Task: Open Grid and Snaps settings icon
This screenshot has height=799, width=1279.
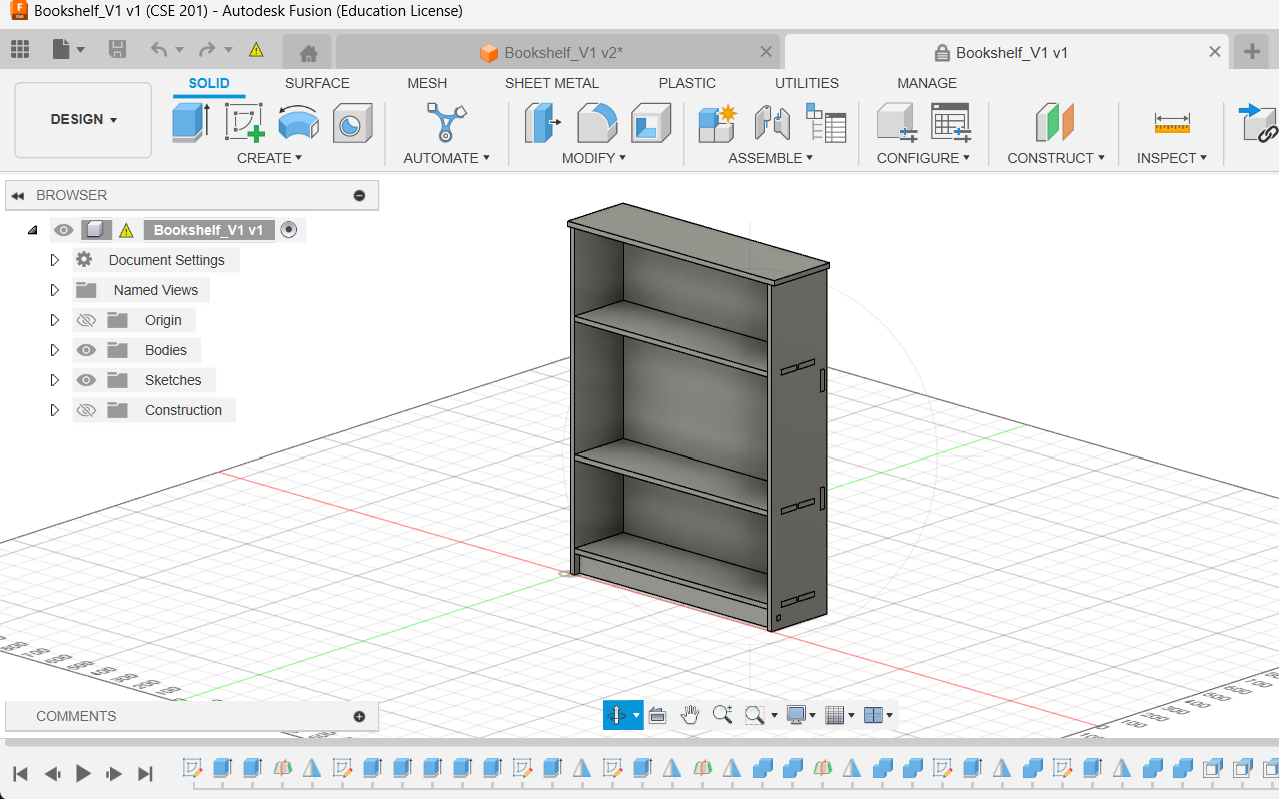Action: [x=835, y=715]
